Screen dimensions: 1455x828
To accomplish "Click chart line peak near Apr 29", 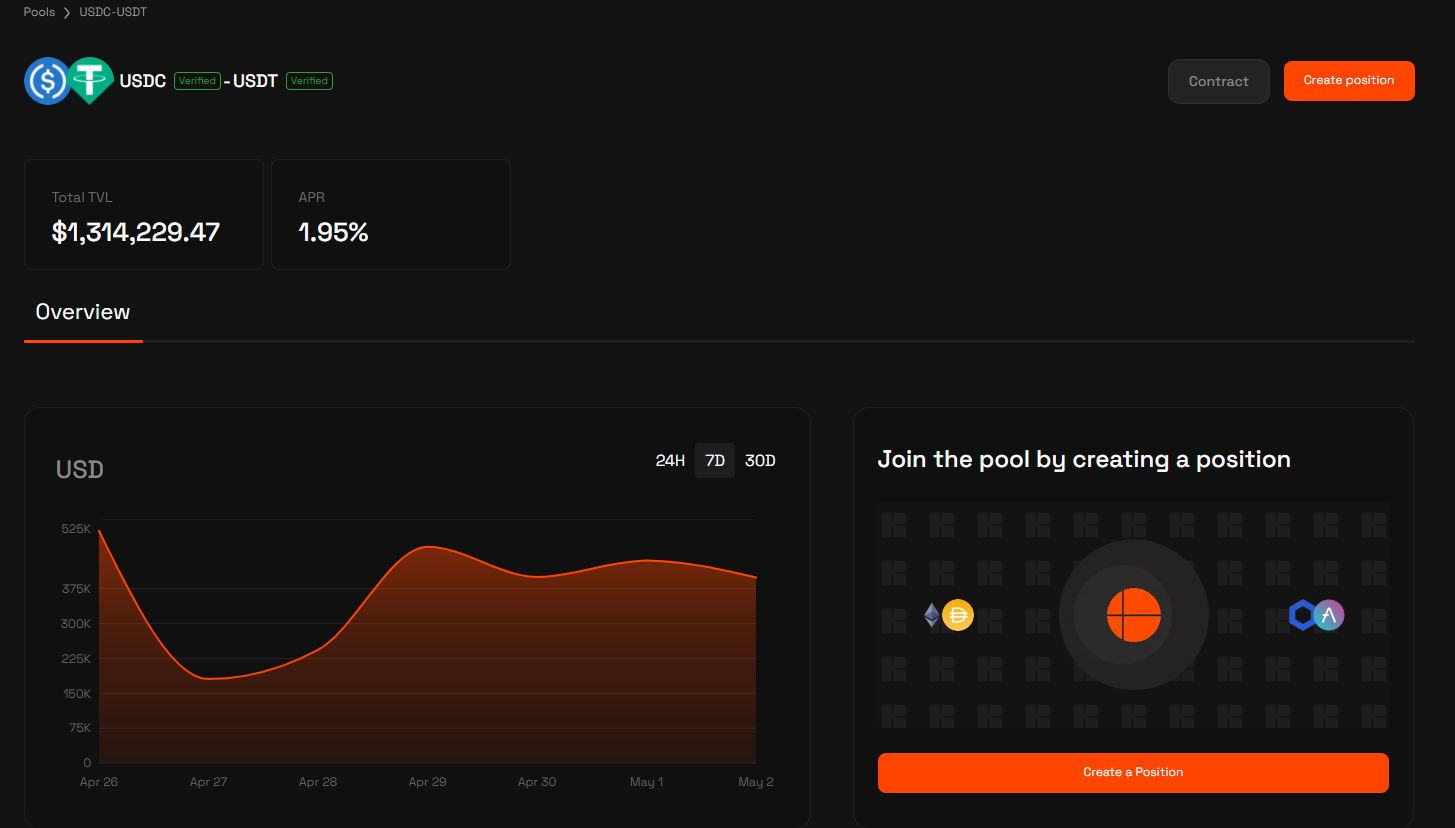I will click(428, 547).
